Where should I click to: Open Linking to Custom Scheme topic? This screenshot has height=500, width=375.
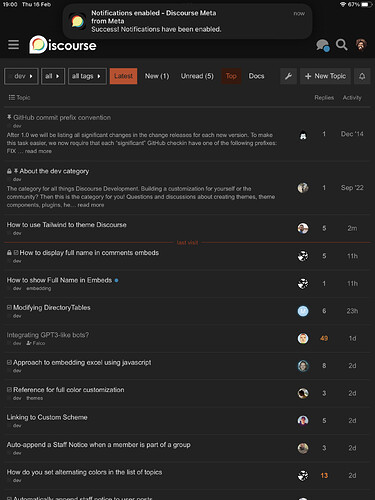point(47,417)
